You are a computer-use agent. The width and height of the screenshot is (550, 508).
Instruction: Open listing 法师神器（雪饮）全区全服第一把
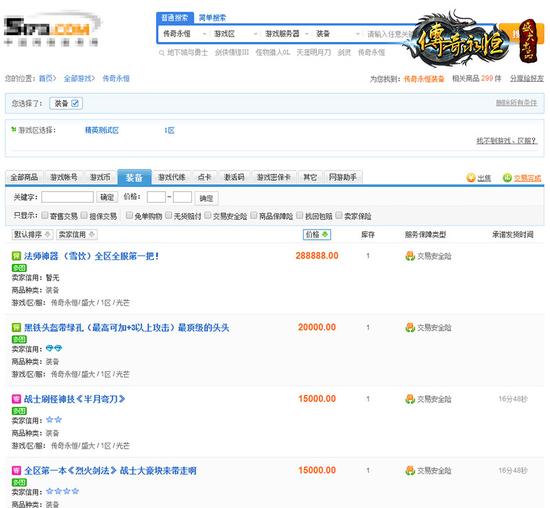(91, 256)
